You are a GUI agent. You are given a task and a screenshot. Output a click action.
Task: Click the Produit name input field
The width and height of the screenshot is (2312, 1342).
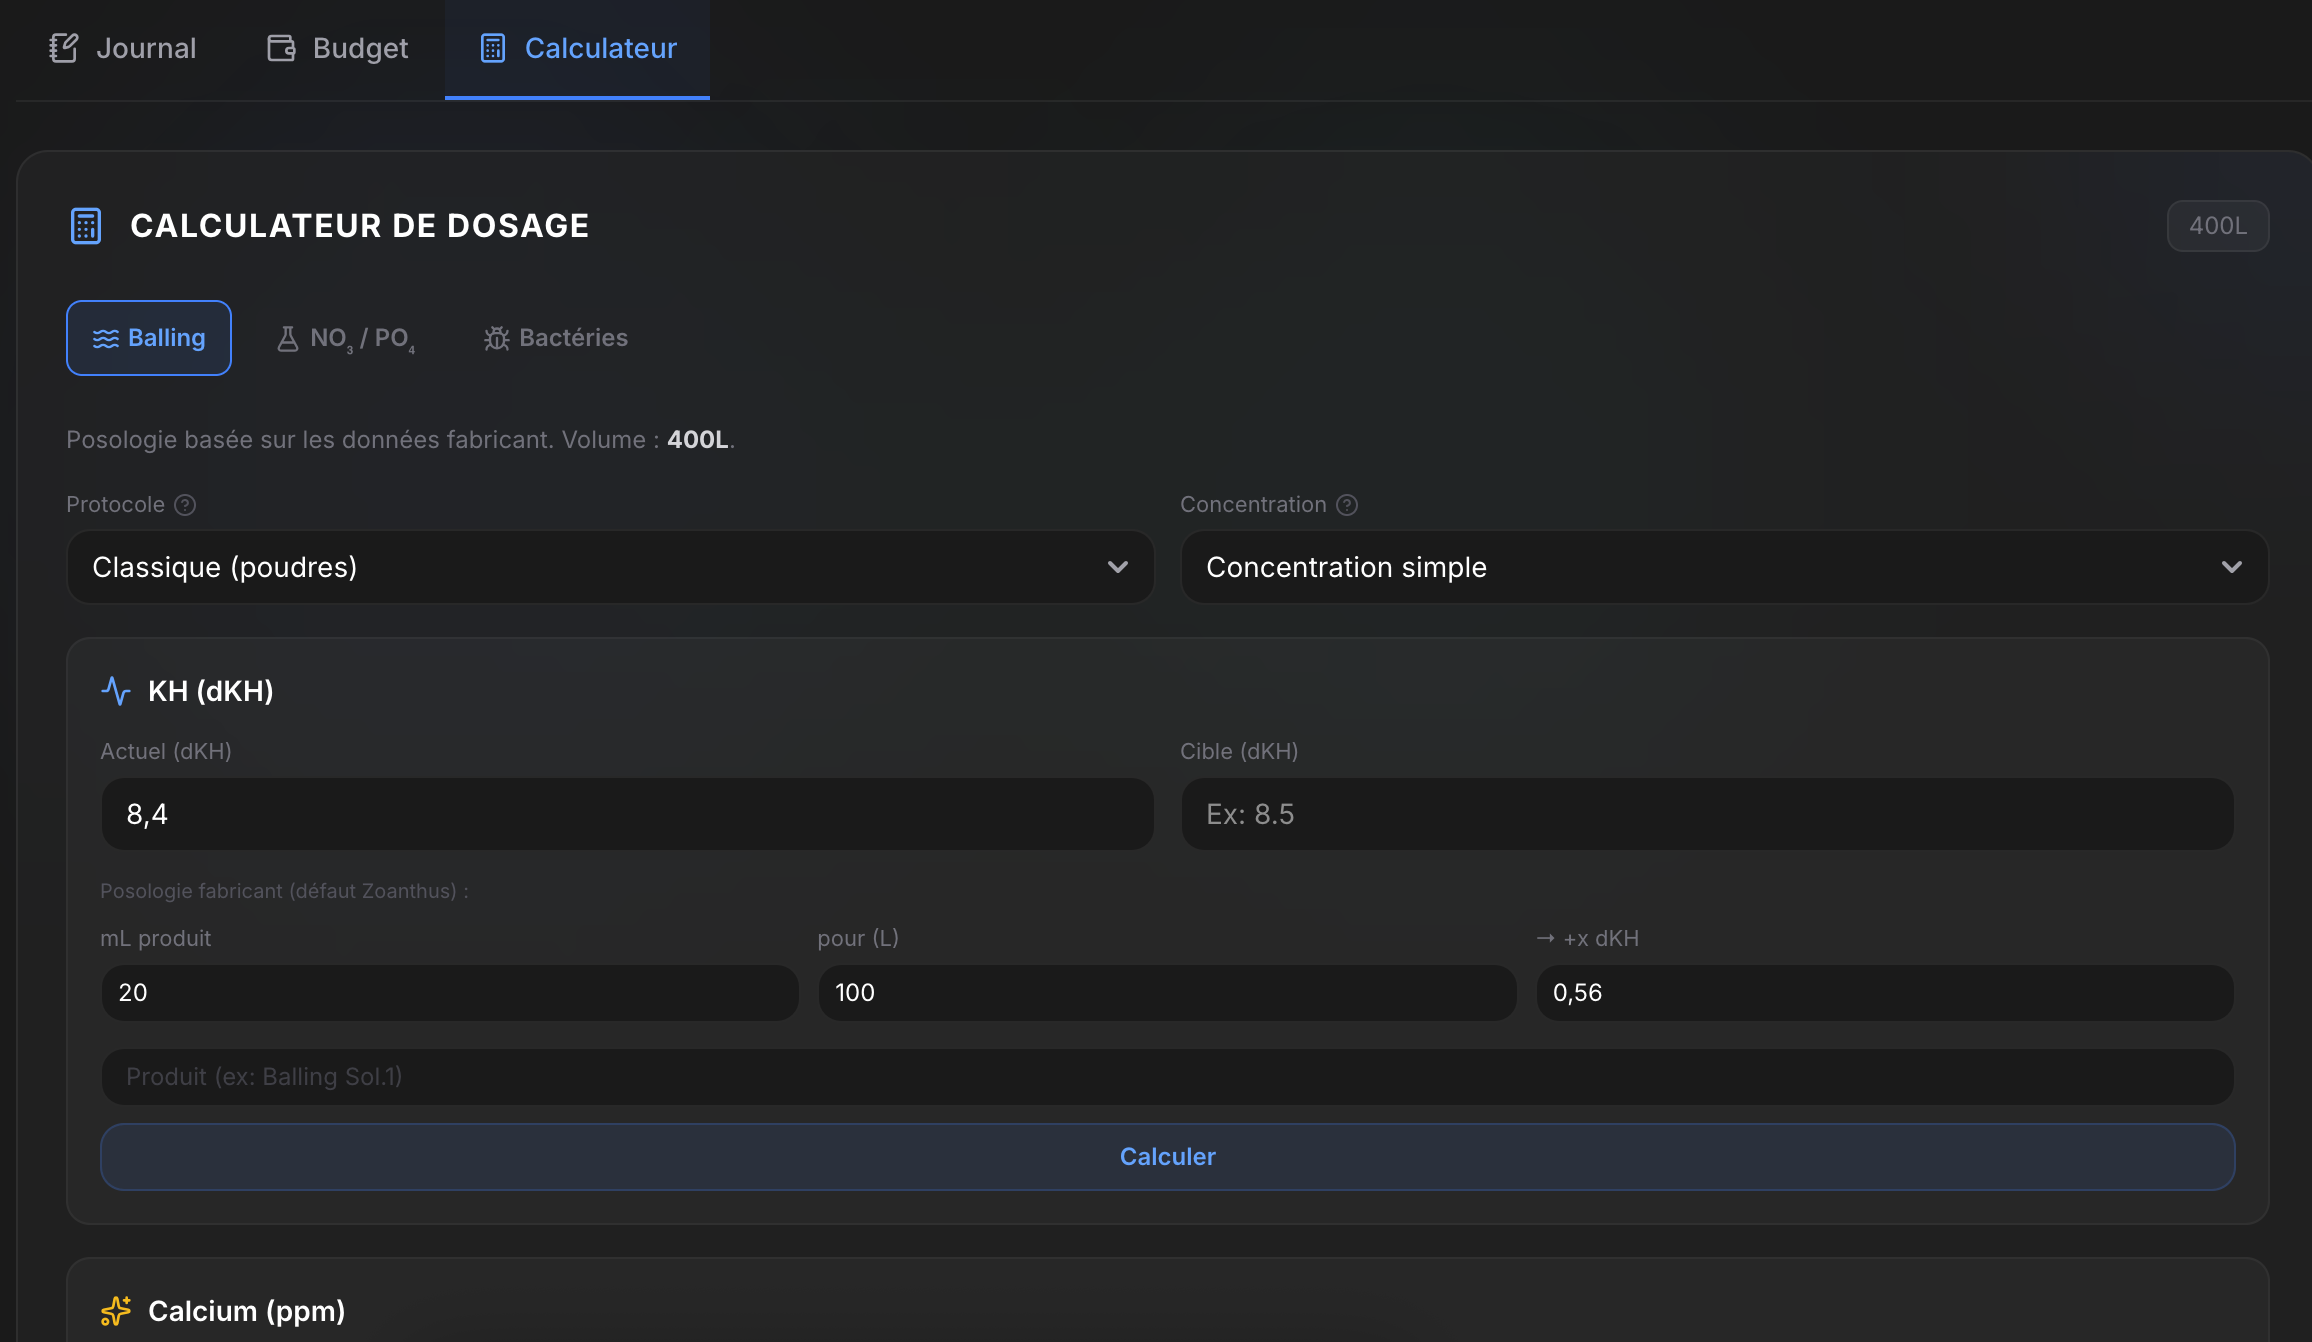[x=1167, y=1077]
